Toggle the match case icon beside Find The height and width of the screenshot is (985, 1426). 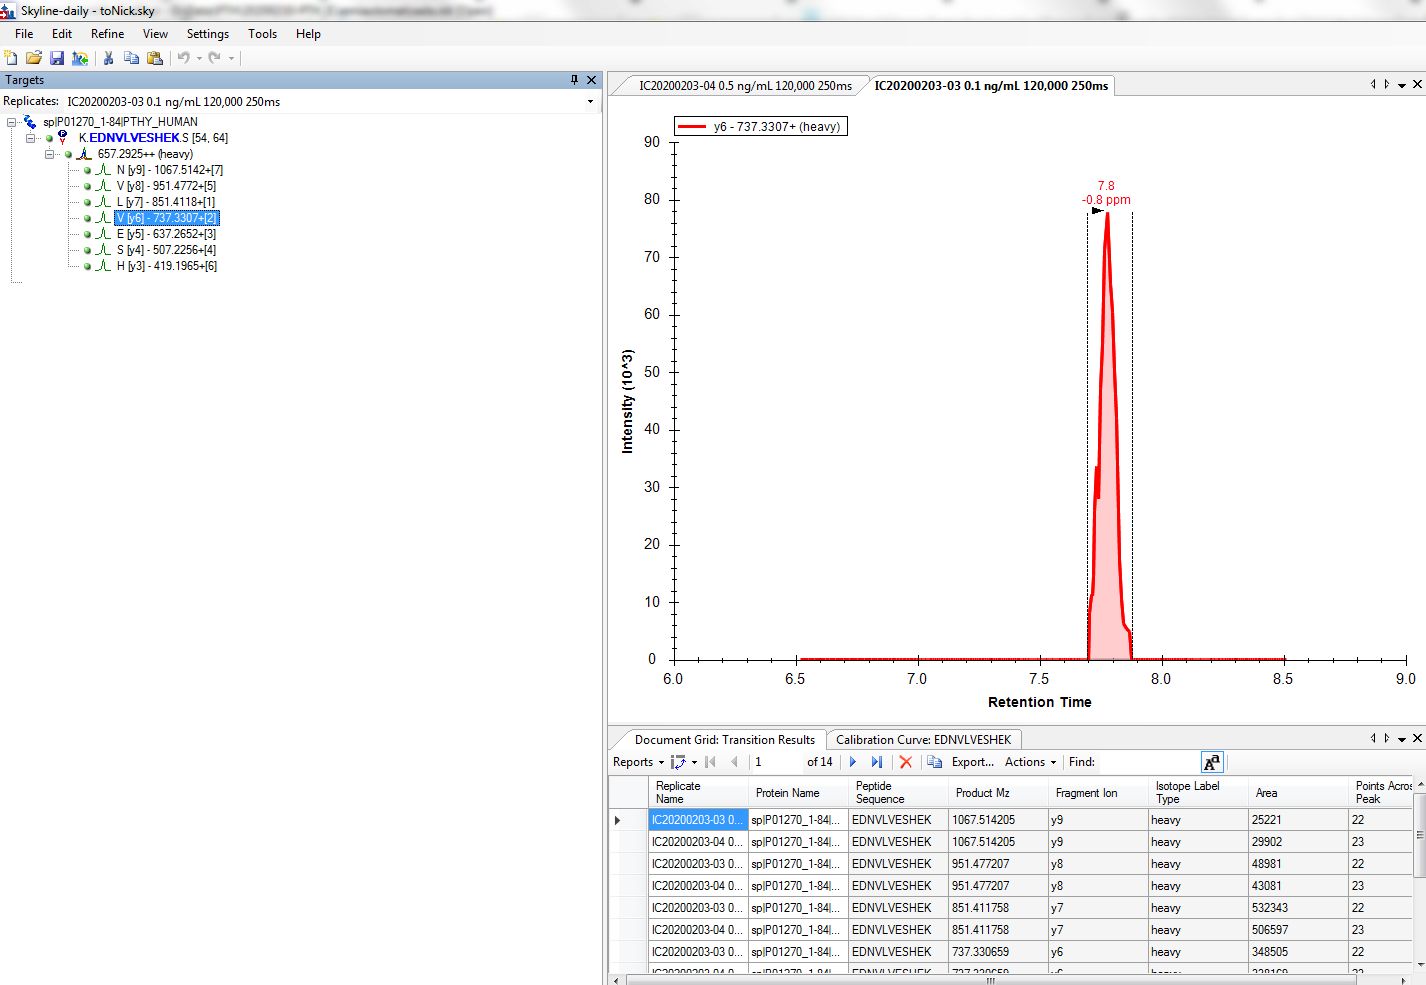pos(1212,762)
